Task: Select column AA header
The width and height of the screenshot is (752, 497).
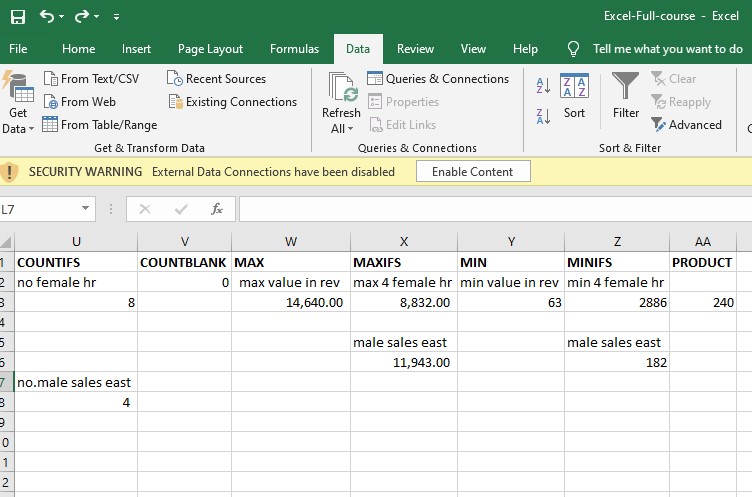Action: tap(703, 242)
